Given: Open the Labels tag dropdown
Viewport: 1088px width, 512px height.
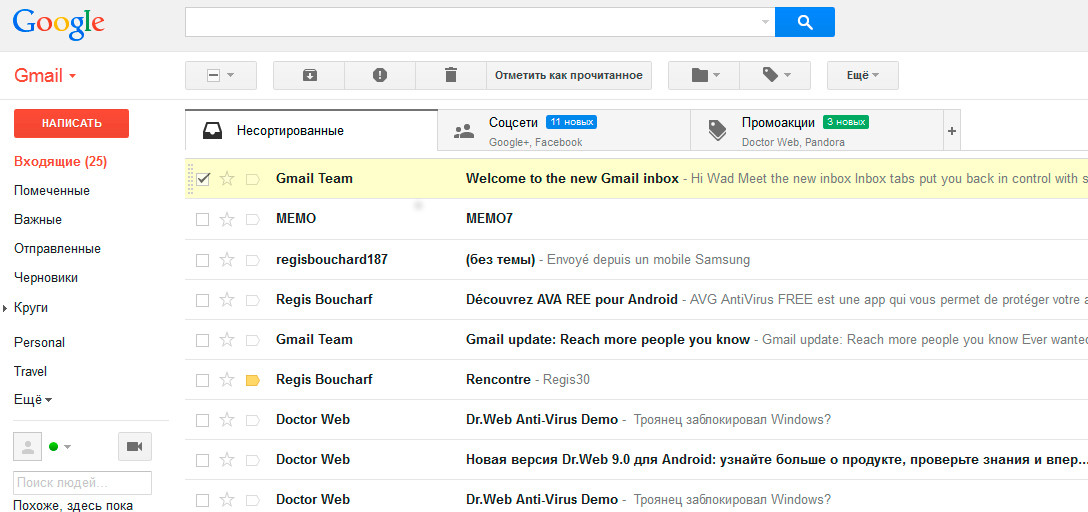Looking at the screenshot, I should 775,75.
